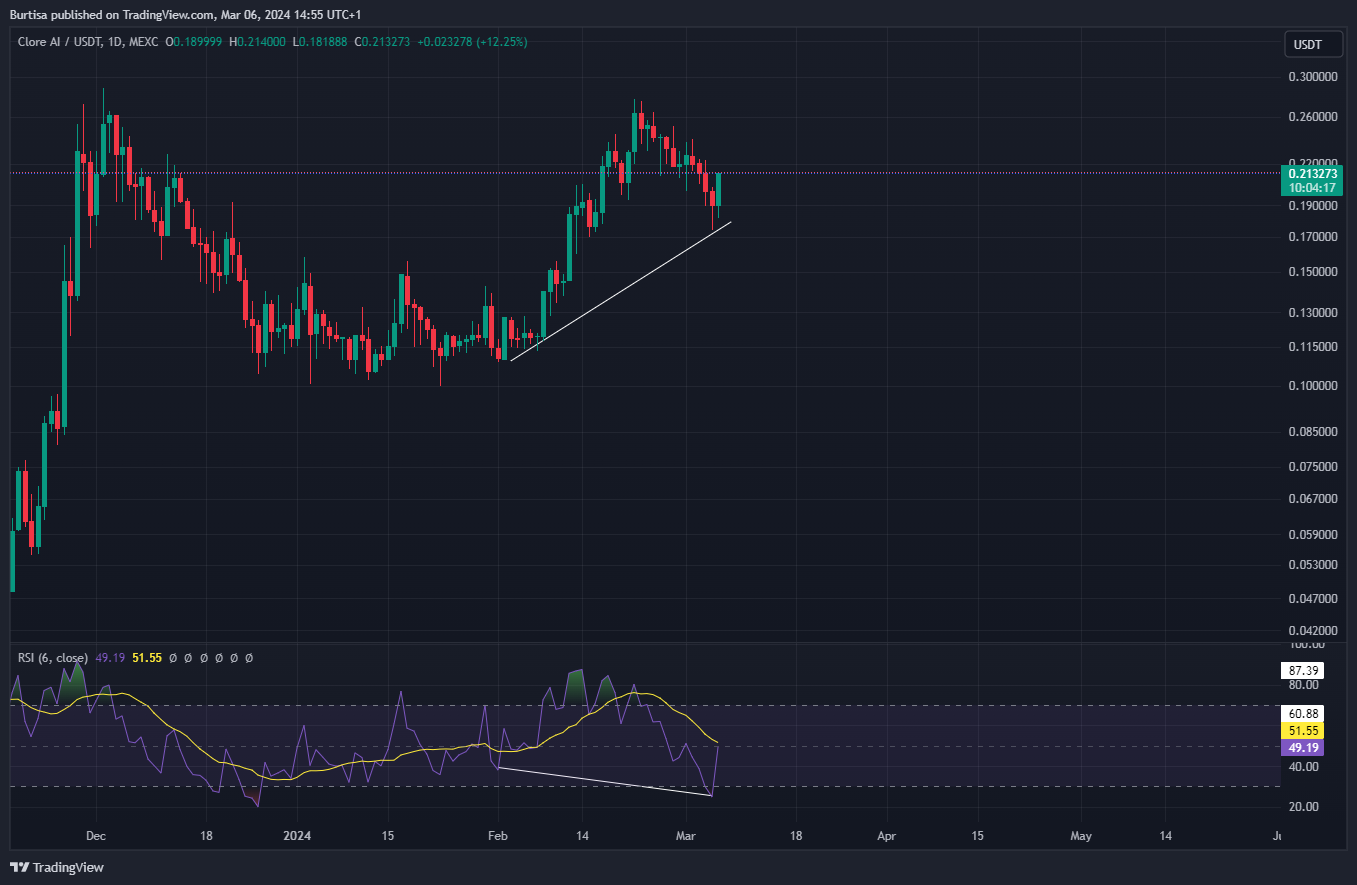Click the 80.00 RSI axis label

tap(1303, 686)
